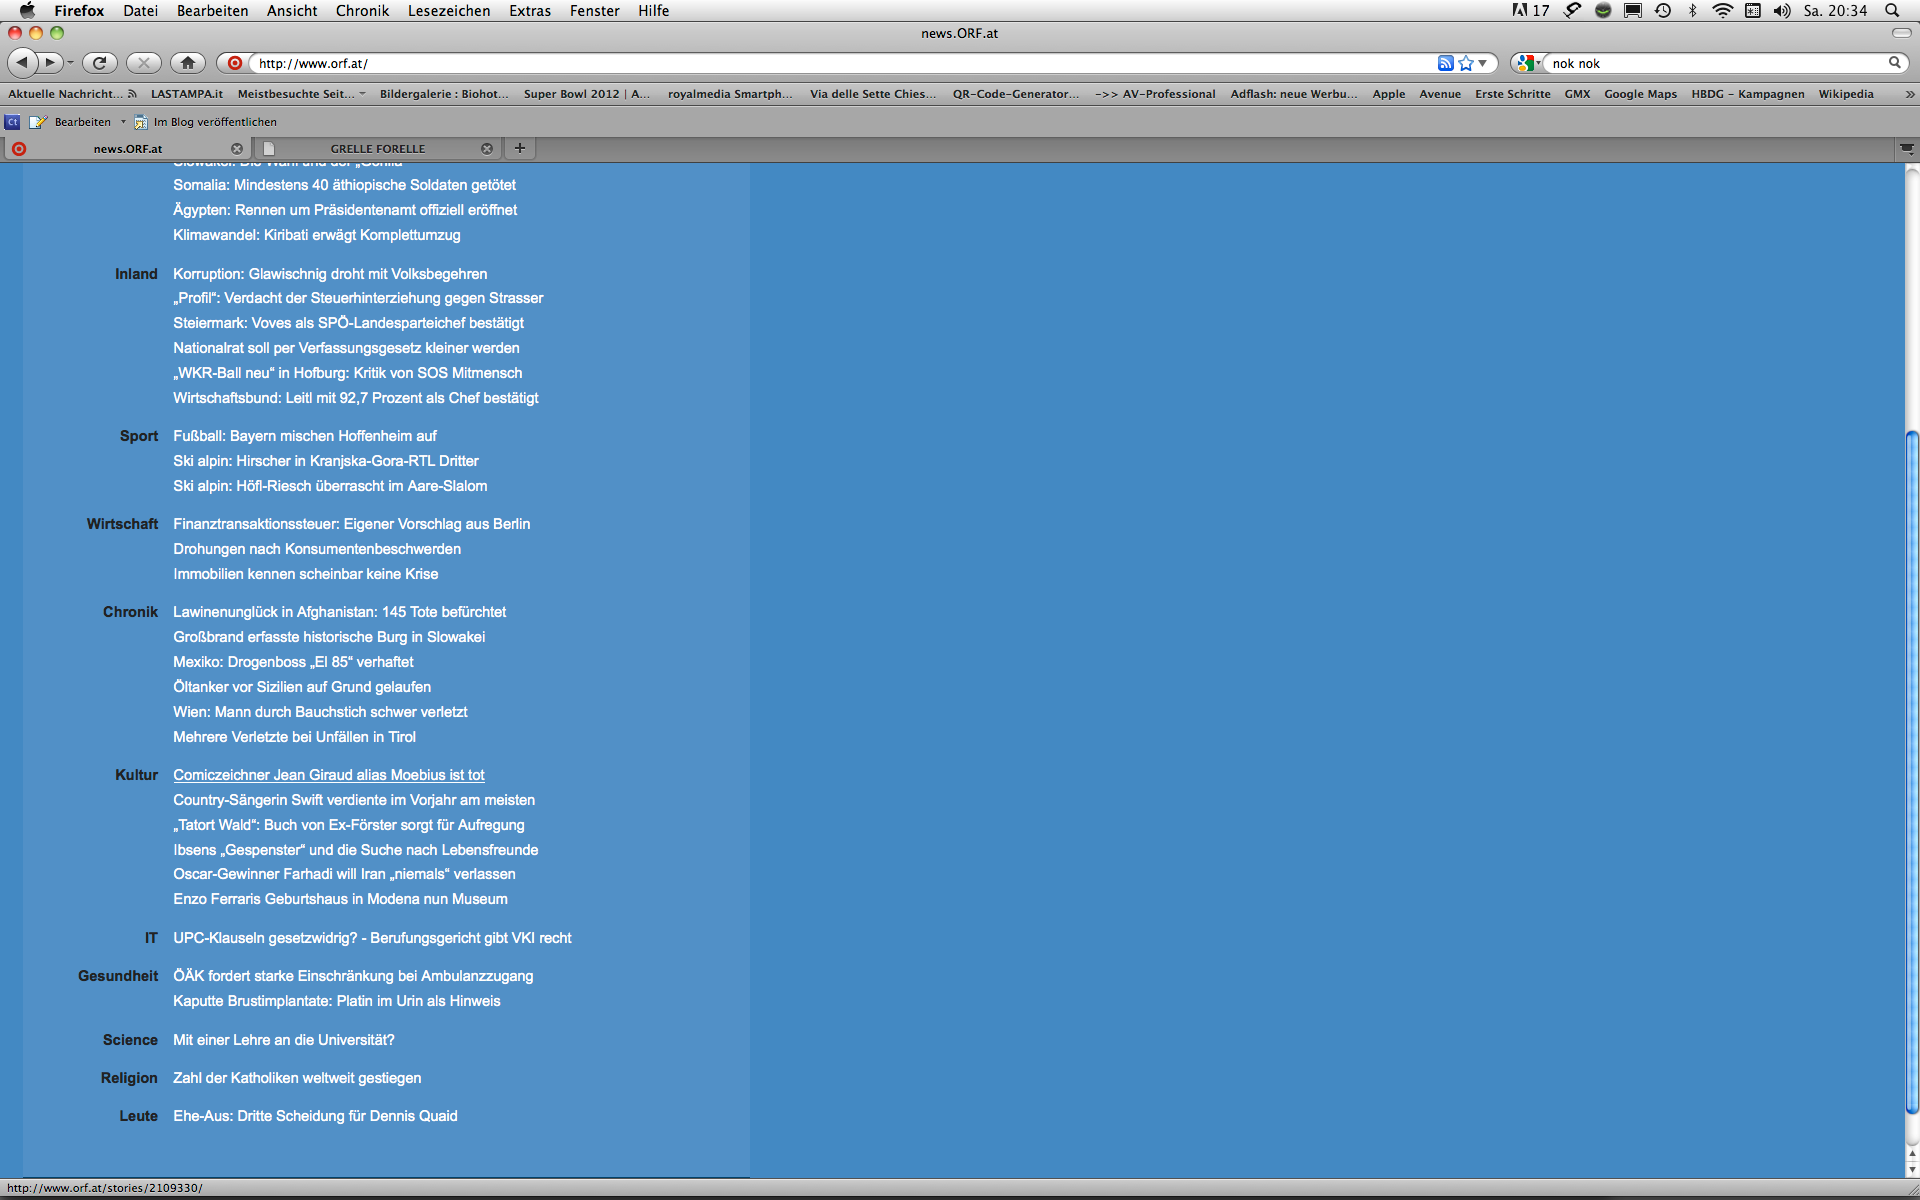Open the Google search engine dropdown

tap(1526, 63)
